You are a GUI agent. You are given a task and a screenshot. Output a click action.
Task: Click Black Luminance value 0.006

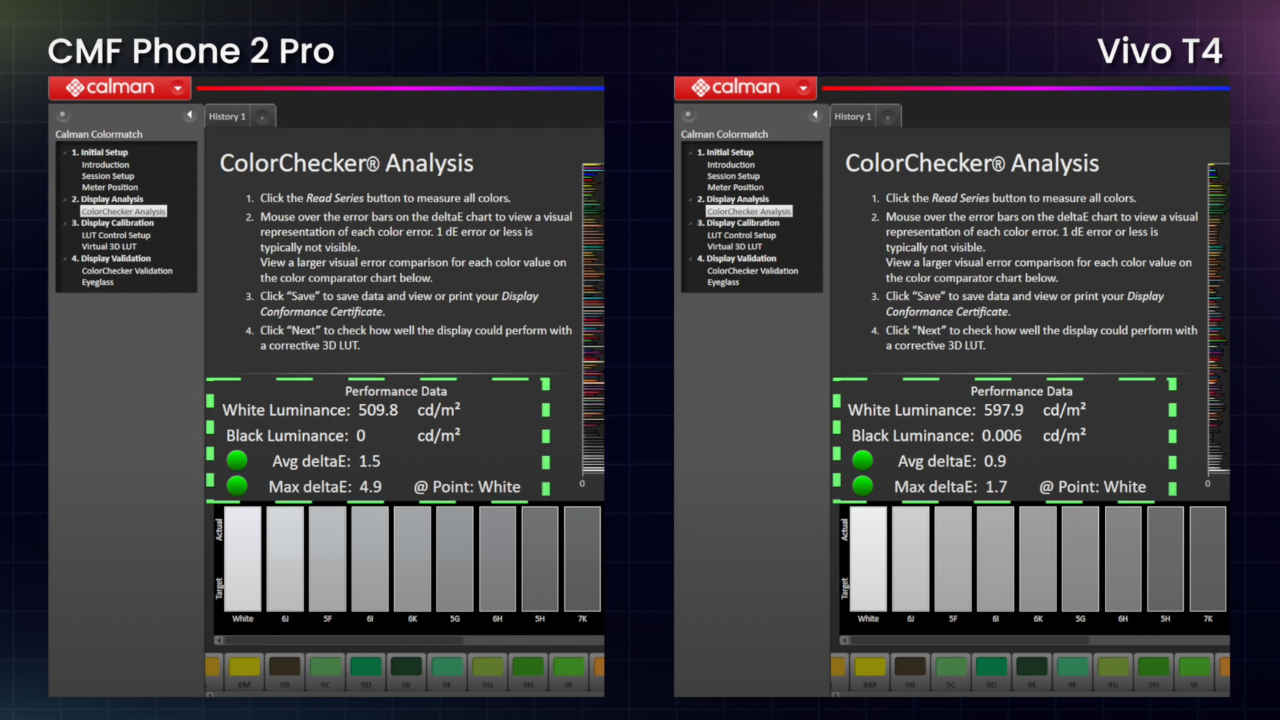pos(1003,436)
